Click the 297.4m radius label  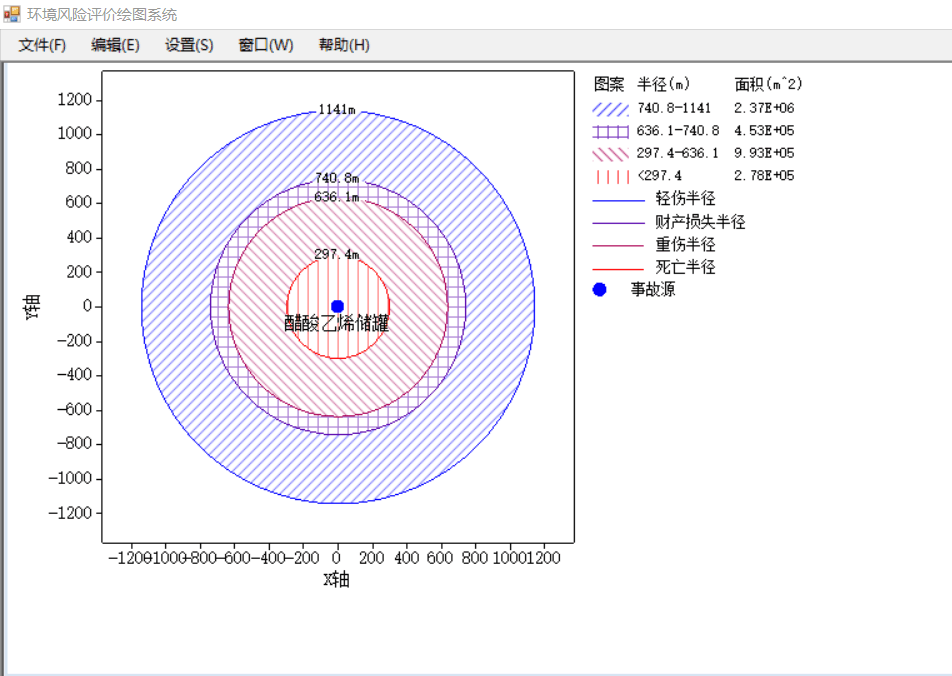pos(336,254)
